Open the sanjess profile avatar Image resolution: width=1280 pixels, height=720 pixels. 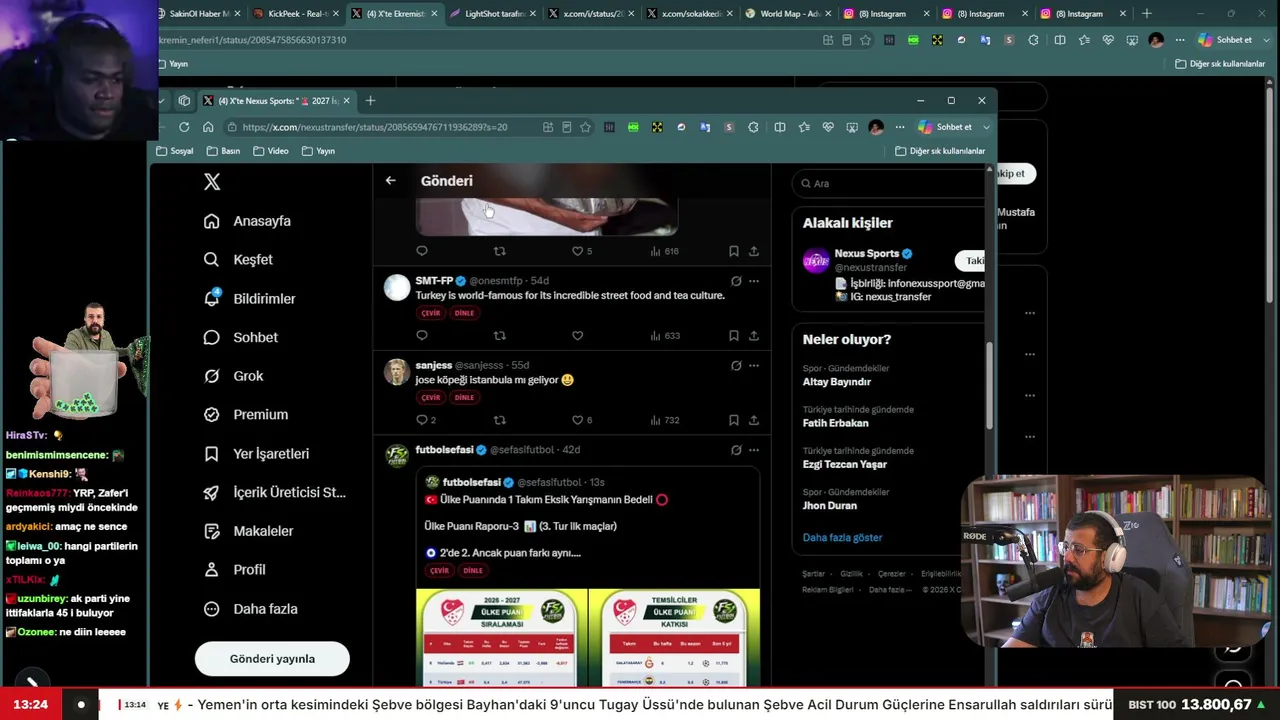click(x=397, y=372)
